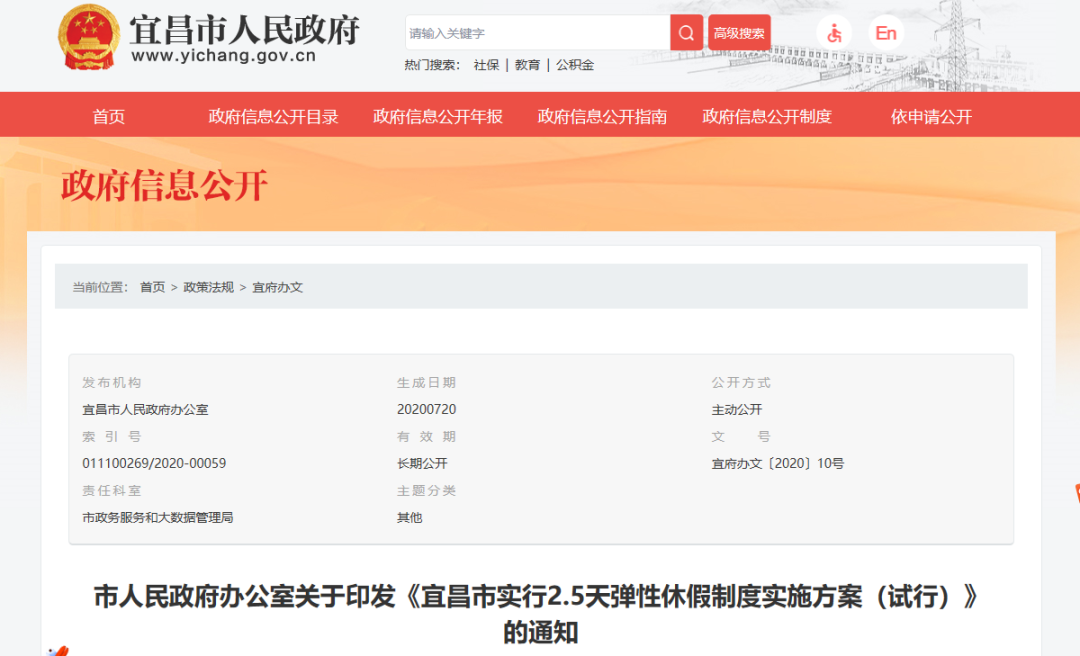Click the 政策法规 breadcrumb link

click(x=208, y=287)
